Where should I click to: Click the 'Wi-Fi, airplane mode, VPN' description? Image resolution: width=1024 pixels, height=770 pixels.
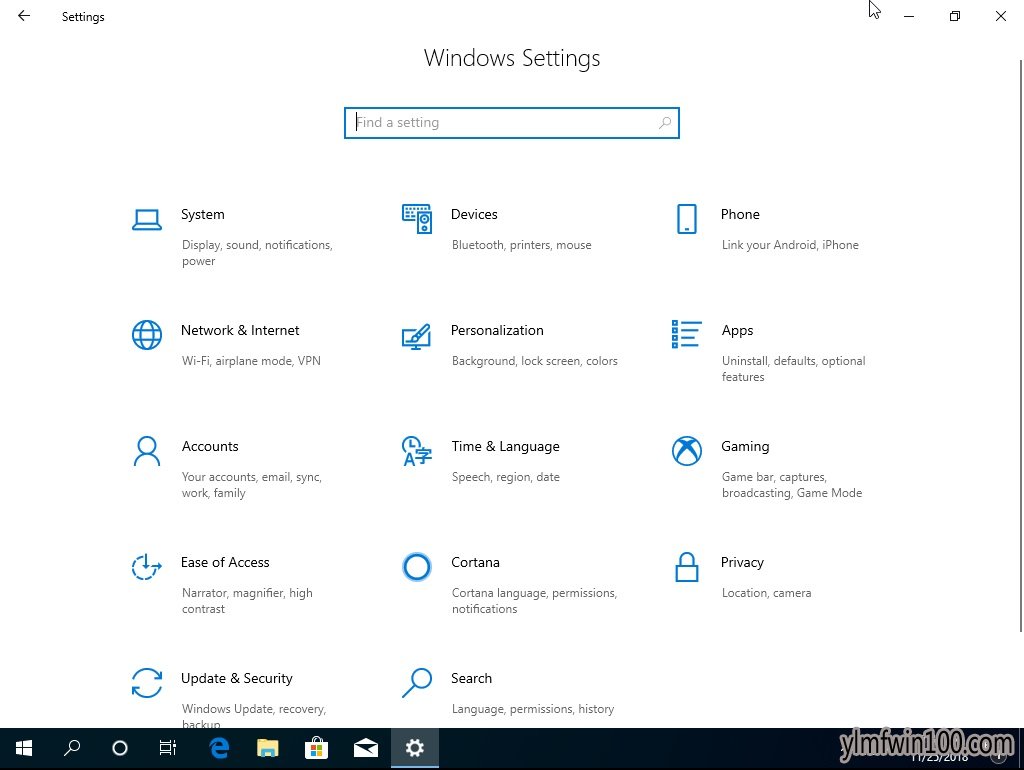251,361
